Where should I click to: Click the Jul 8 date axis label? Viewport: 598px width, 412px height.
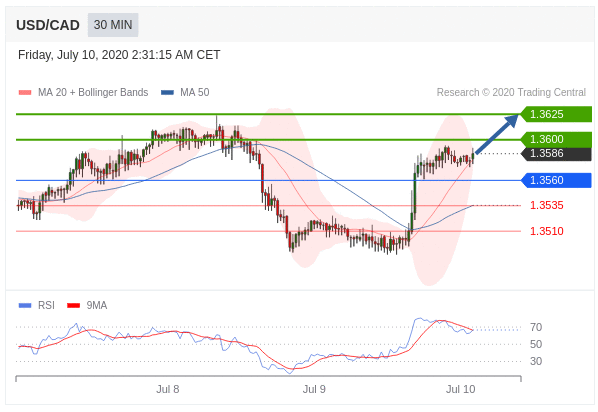pos(167,389)
